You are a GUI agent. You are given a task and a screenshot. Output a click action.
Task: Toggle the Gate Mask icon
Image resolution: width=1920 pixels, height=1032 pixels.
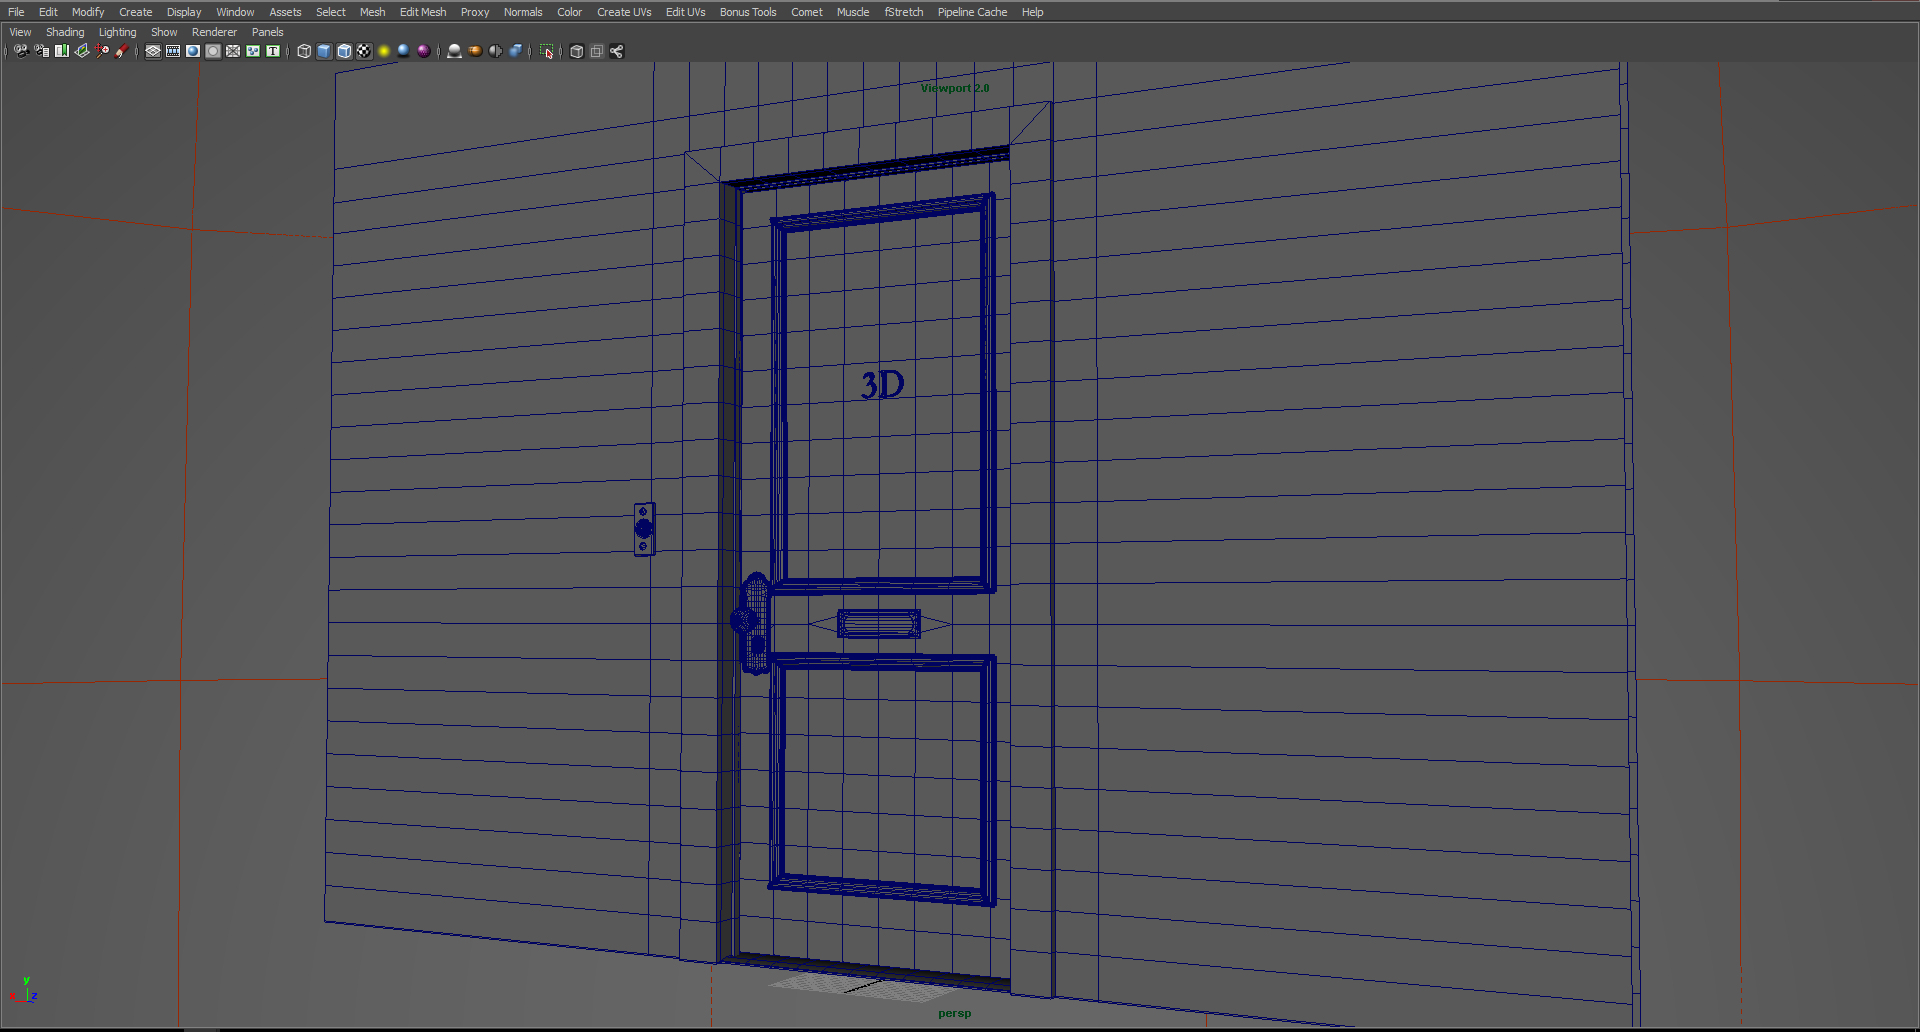click(x=213, y=51)
